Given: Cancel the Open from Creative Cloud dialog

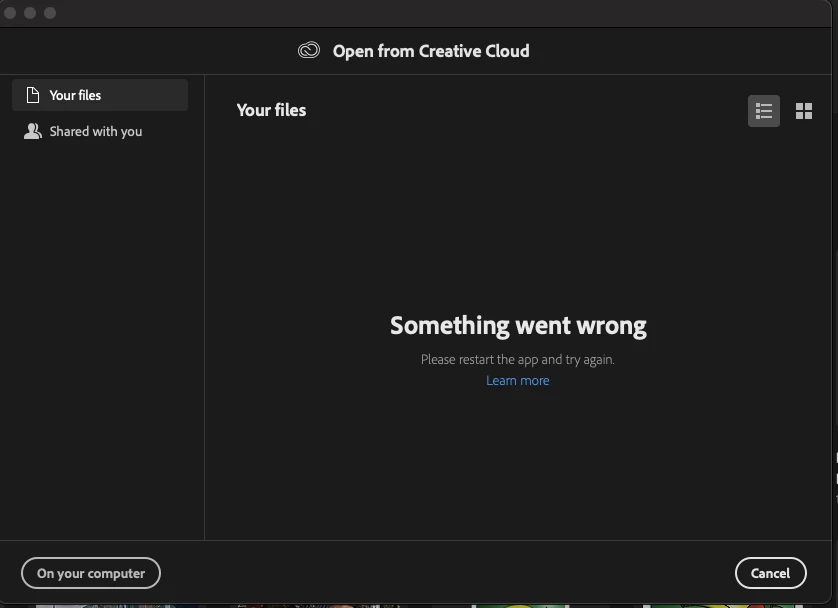Looking at the screenshot, I should (770, 573).
